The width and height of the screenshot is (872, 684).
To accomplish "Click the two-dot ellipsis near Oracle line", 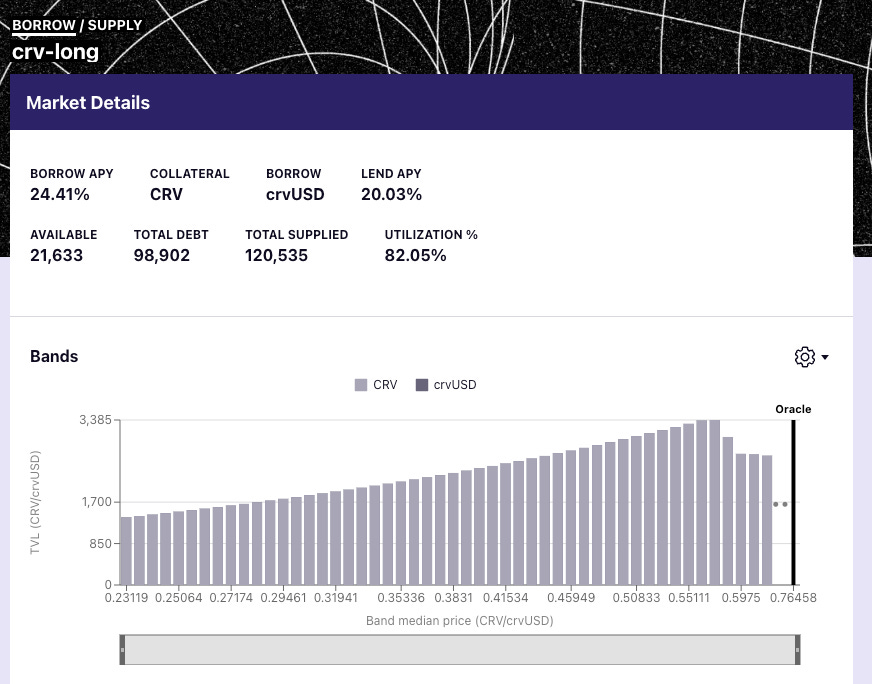I will [780, 504].
